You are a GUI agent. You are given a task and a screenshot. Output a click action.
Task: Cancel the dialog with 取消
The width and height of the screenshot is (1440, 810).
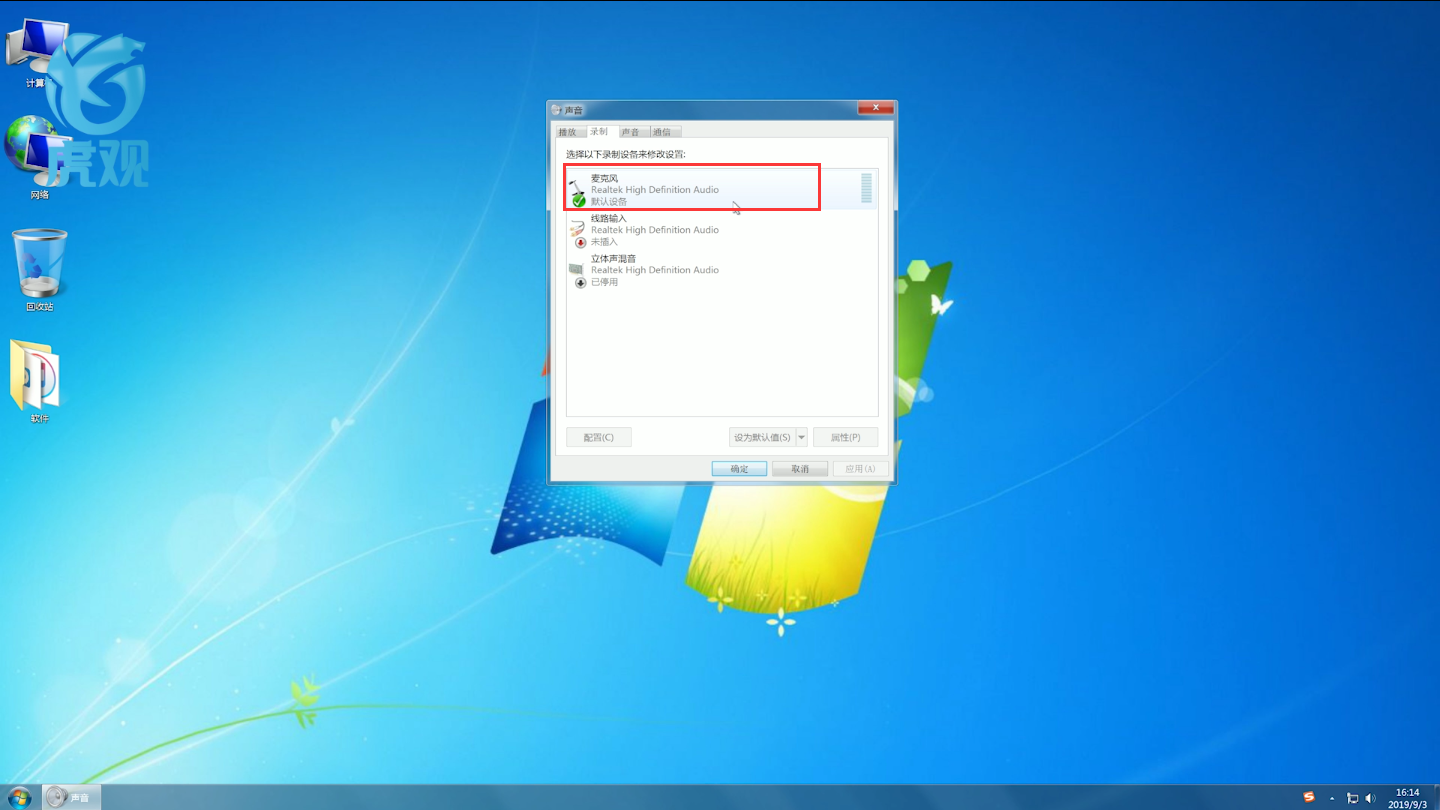(x=800, y=469)
